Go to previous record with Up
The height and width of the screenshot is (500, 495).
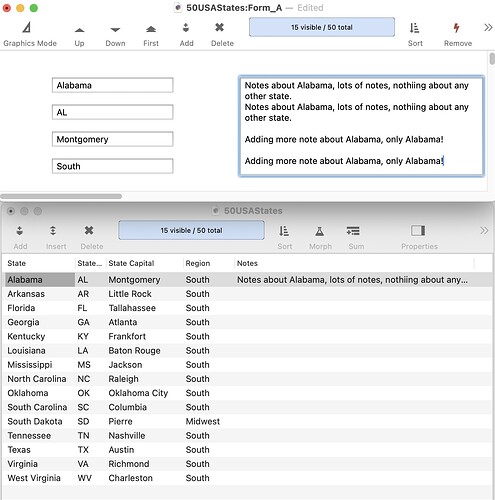[79, 35]
